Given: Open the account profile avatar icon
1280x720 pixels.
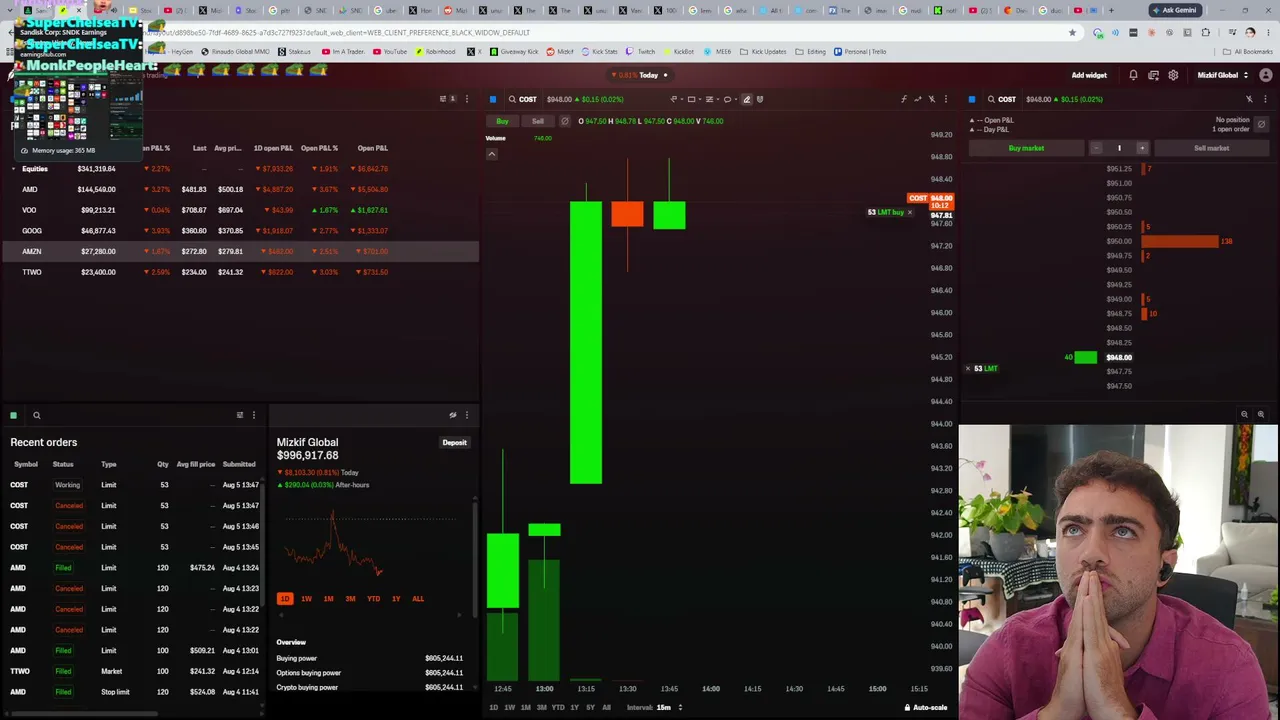Looking at the screenshot, I should 1266,75.
